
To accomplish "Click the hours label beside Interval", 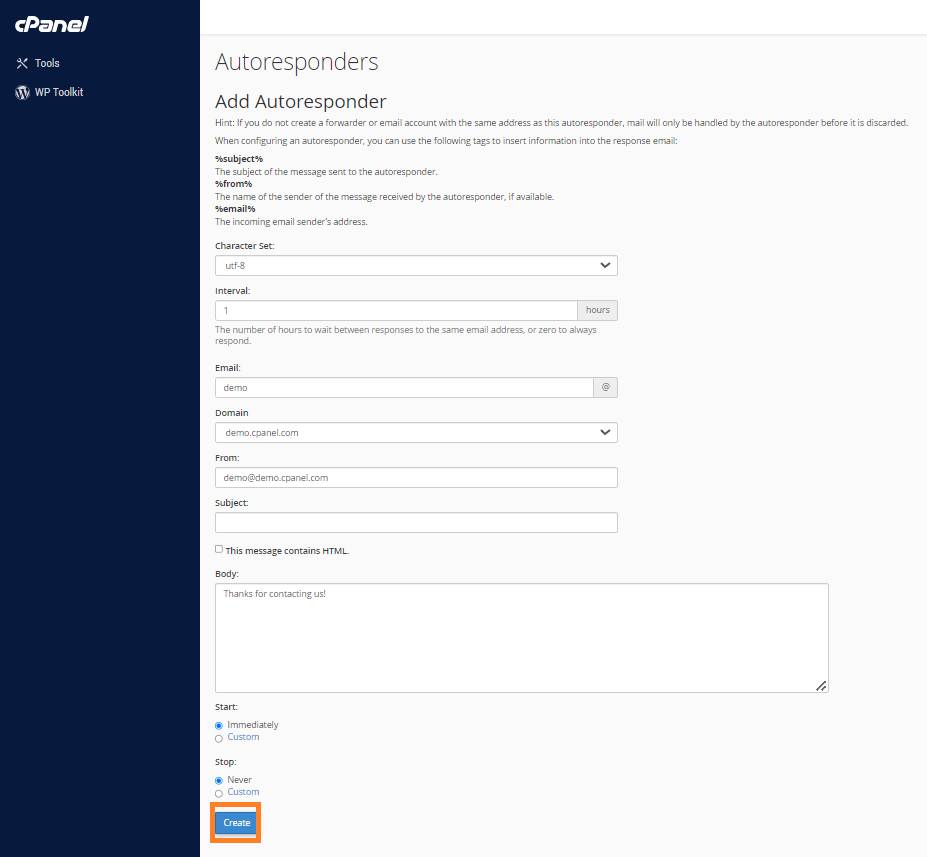I will (x=598, y=310).
